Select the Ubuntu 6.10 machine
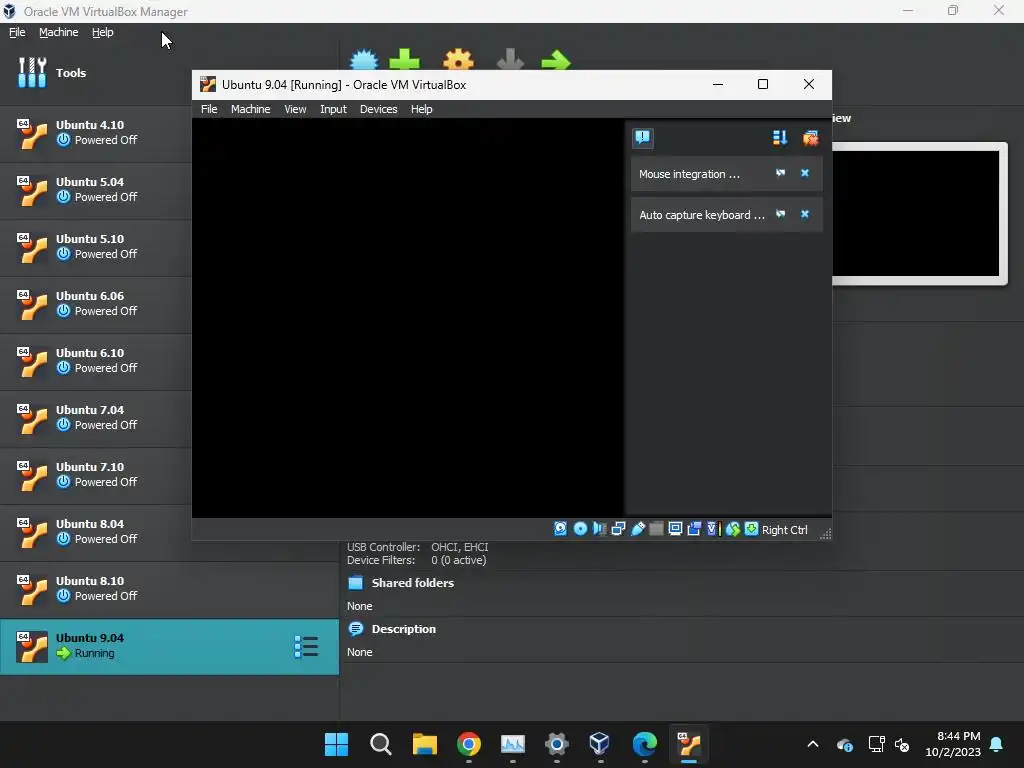The width and height of the screenshot is (1024, 768). 95,360
